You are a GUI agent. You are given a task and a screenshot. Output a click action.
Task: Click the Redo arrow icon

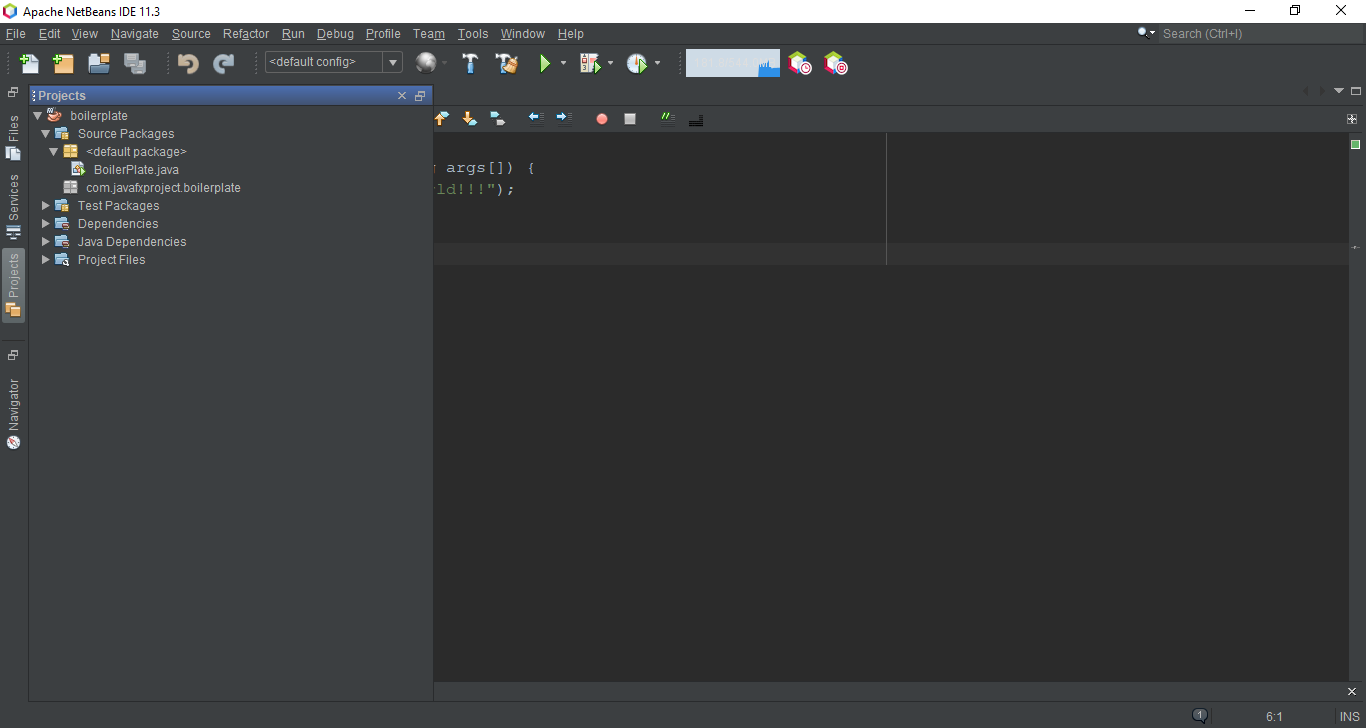click(224, 63)
